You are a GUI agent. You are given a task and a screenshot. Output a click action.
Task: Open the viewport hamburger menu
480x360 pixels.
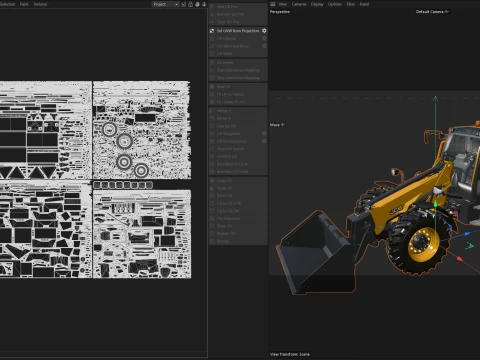[x=273, y=4]
